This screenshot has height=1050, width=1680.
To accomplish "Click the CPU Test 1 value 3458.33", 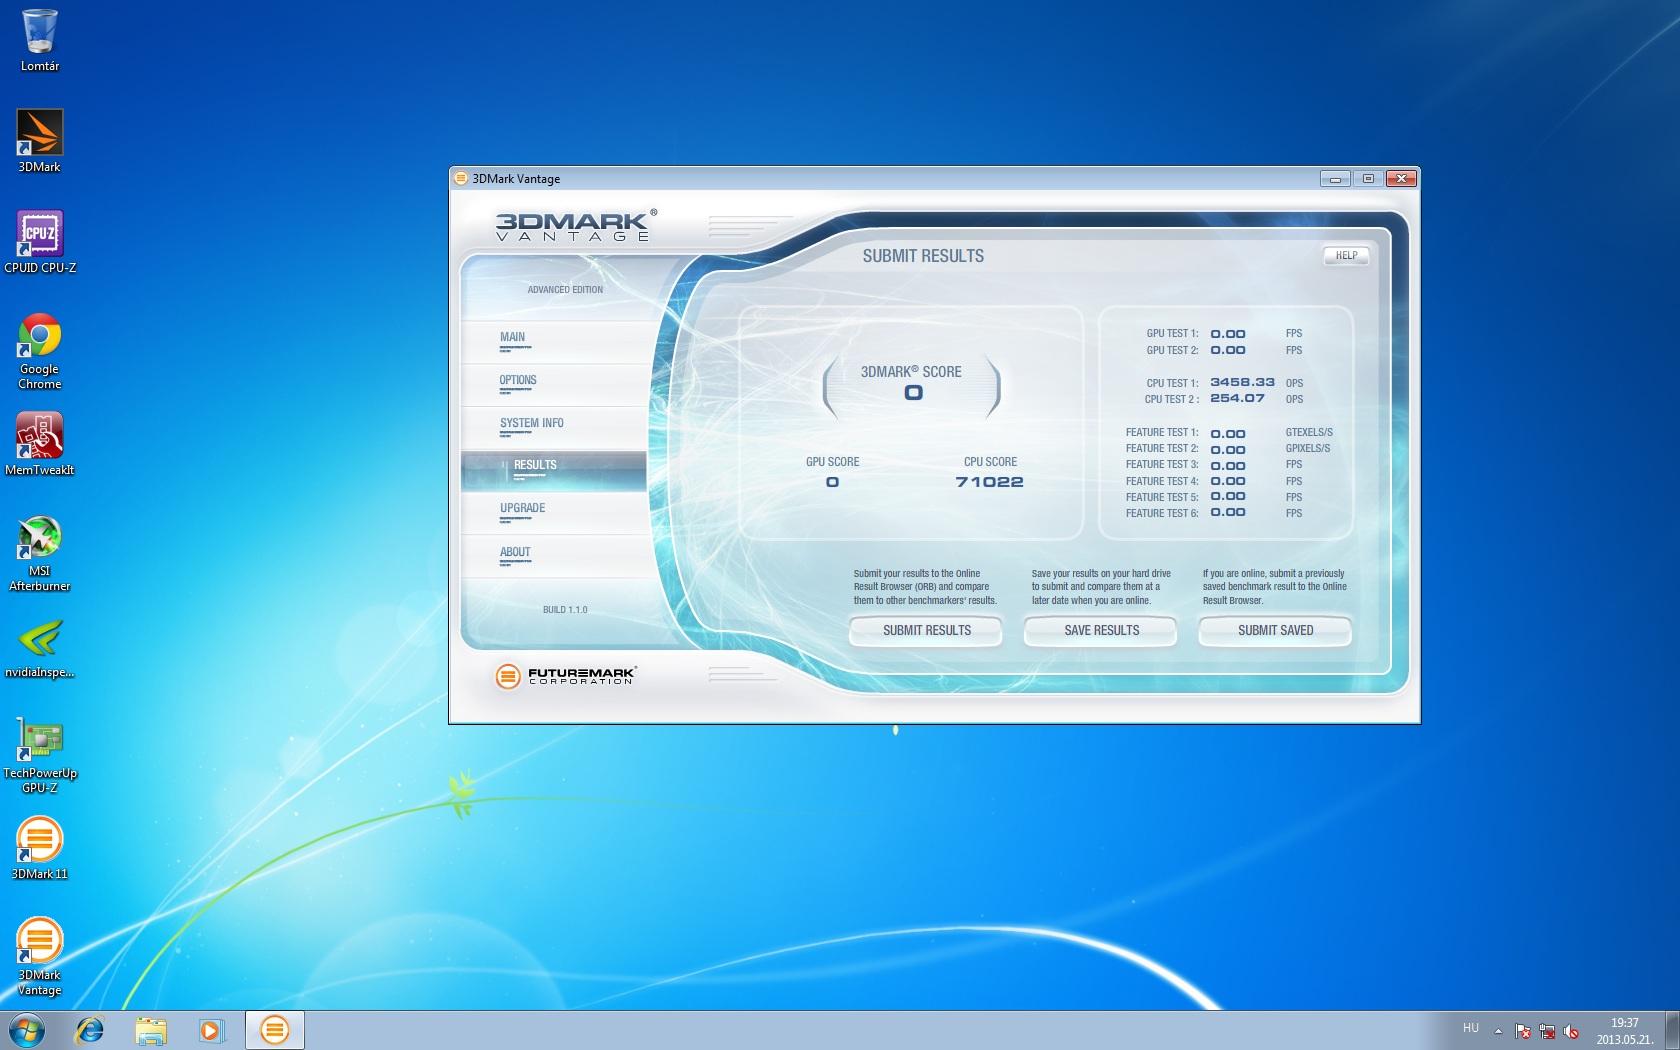I will click(1242, 382).
